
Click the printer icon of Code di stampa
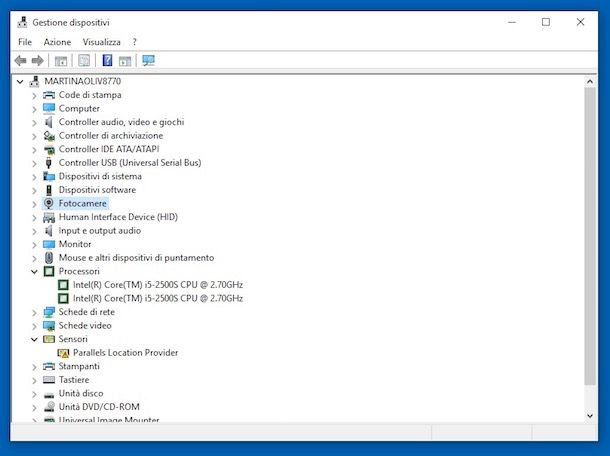49,95
